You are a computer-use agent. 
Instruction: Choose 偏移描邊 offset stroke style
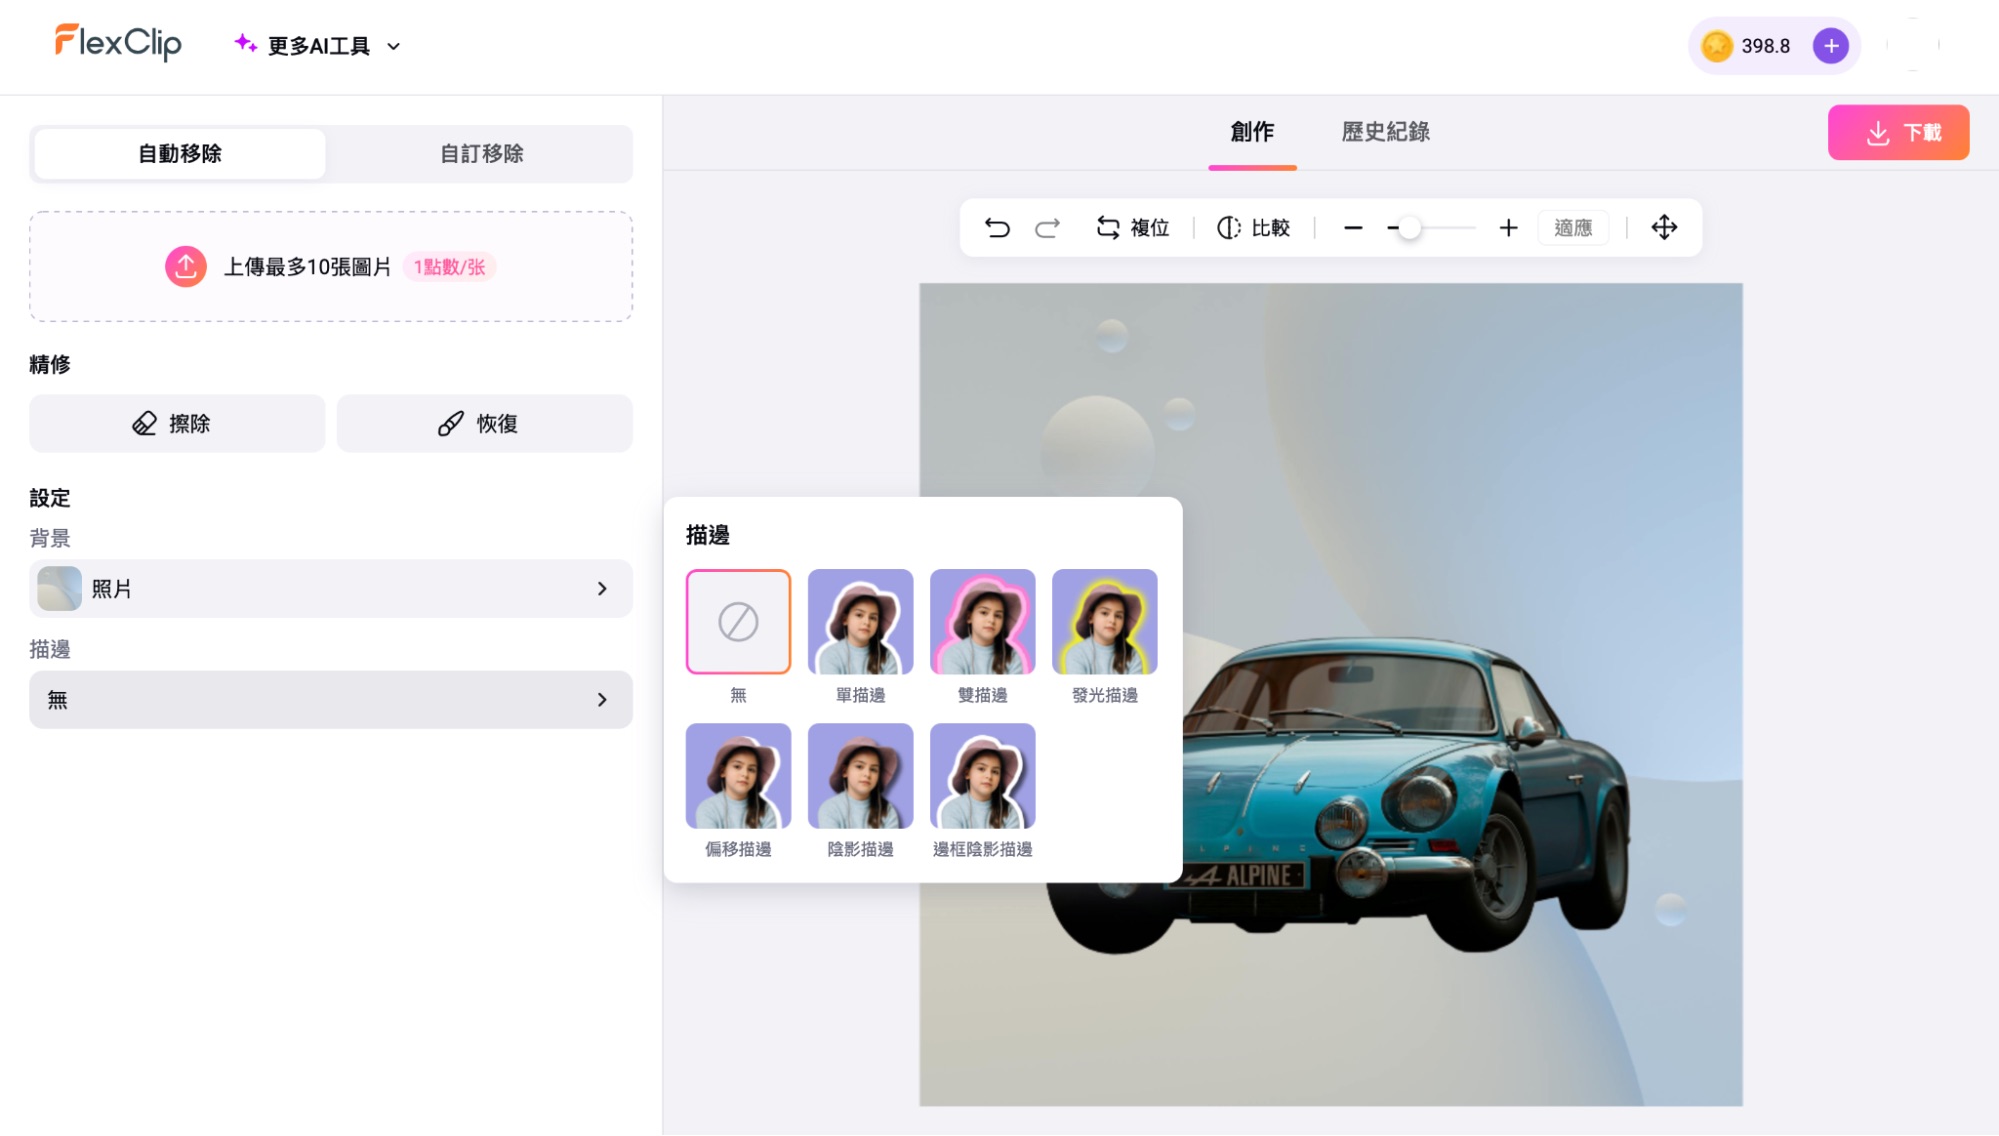738,776
